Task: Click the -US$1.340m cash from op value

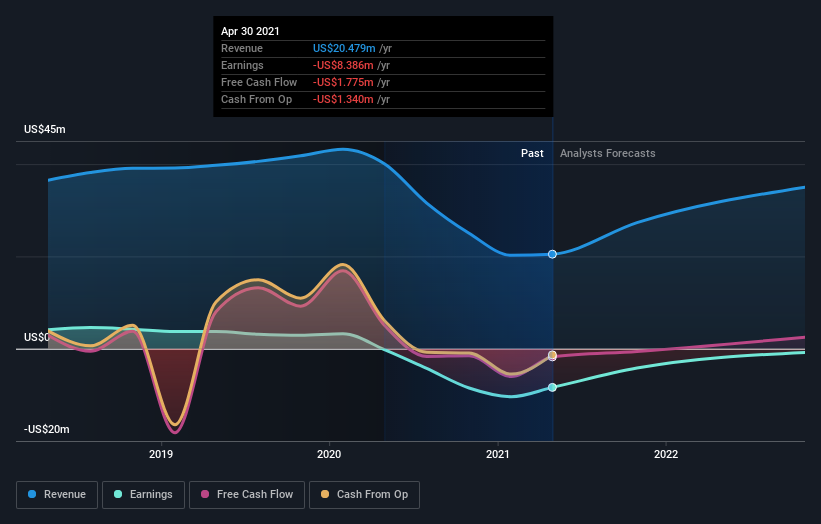Action: [x=343, y=99]
